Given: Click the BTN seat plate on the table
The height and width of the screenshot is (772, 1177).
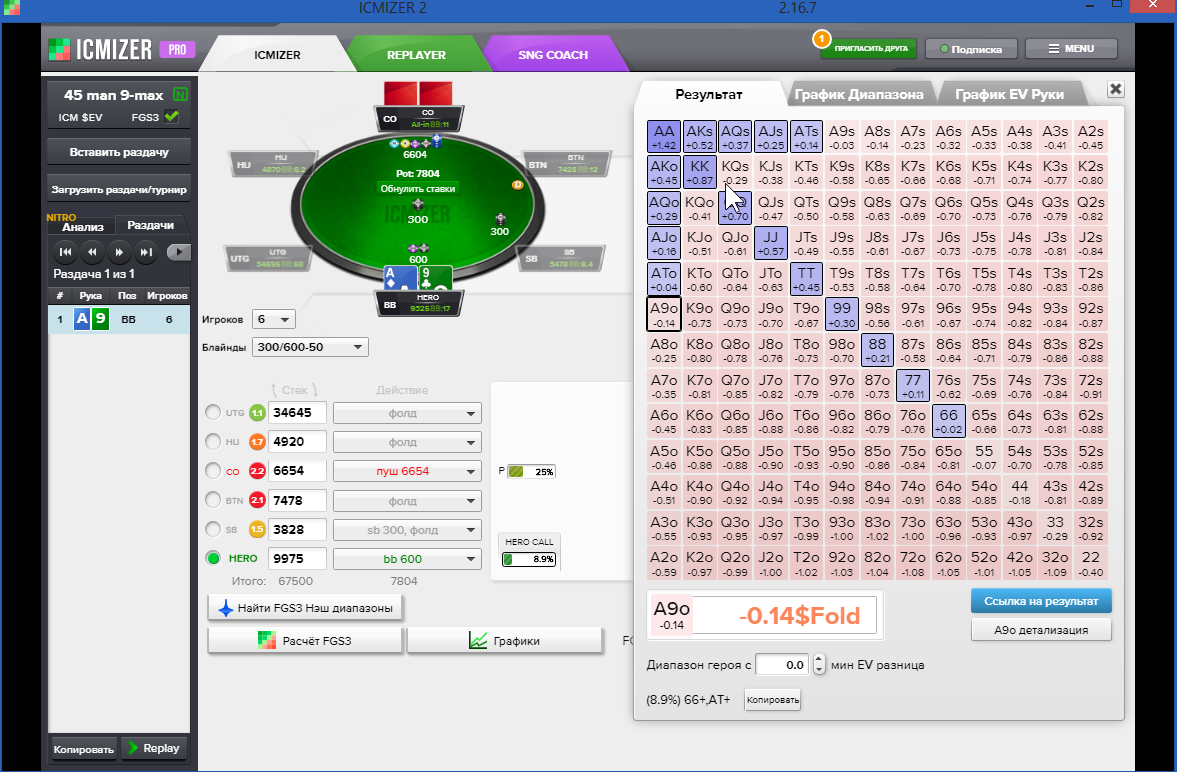Looking at the screenshot, I should pos(567,164).
